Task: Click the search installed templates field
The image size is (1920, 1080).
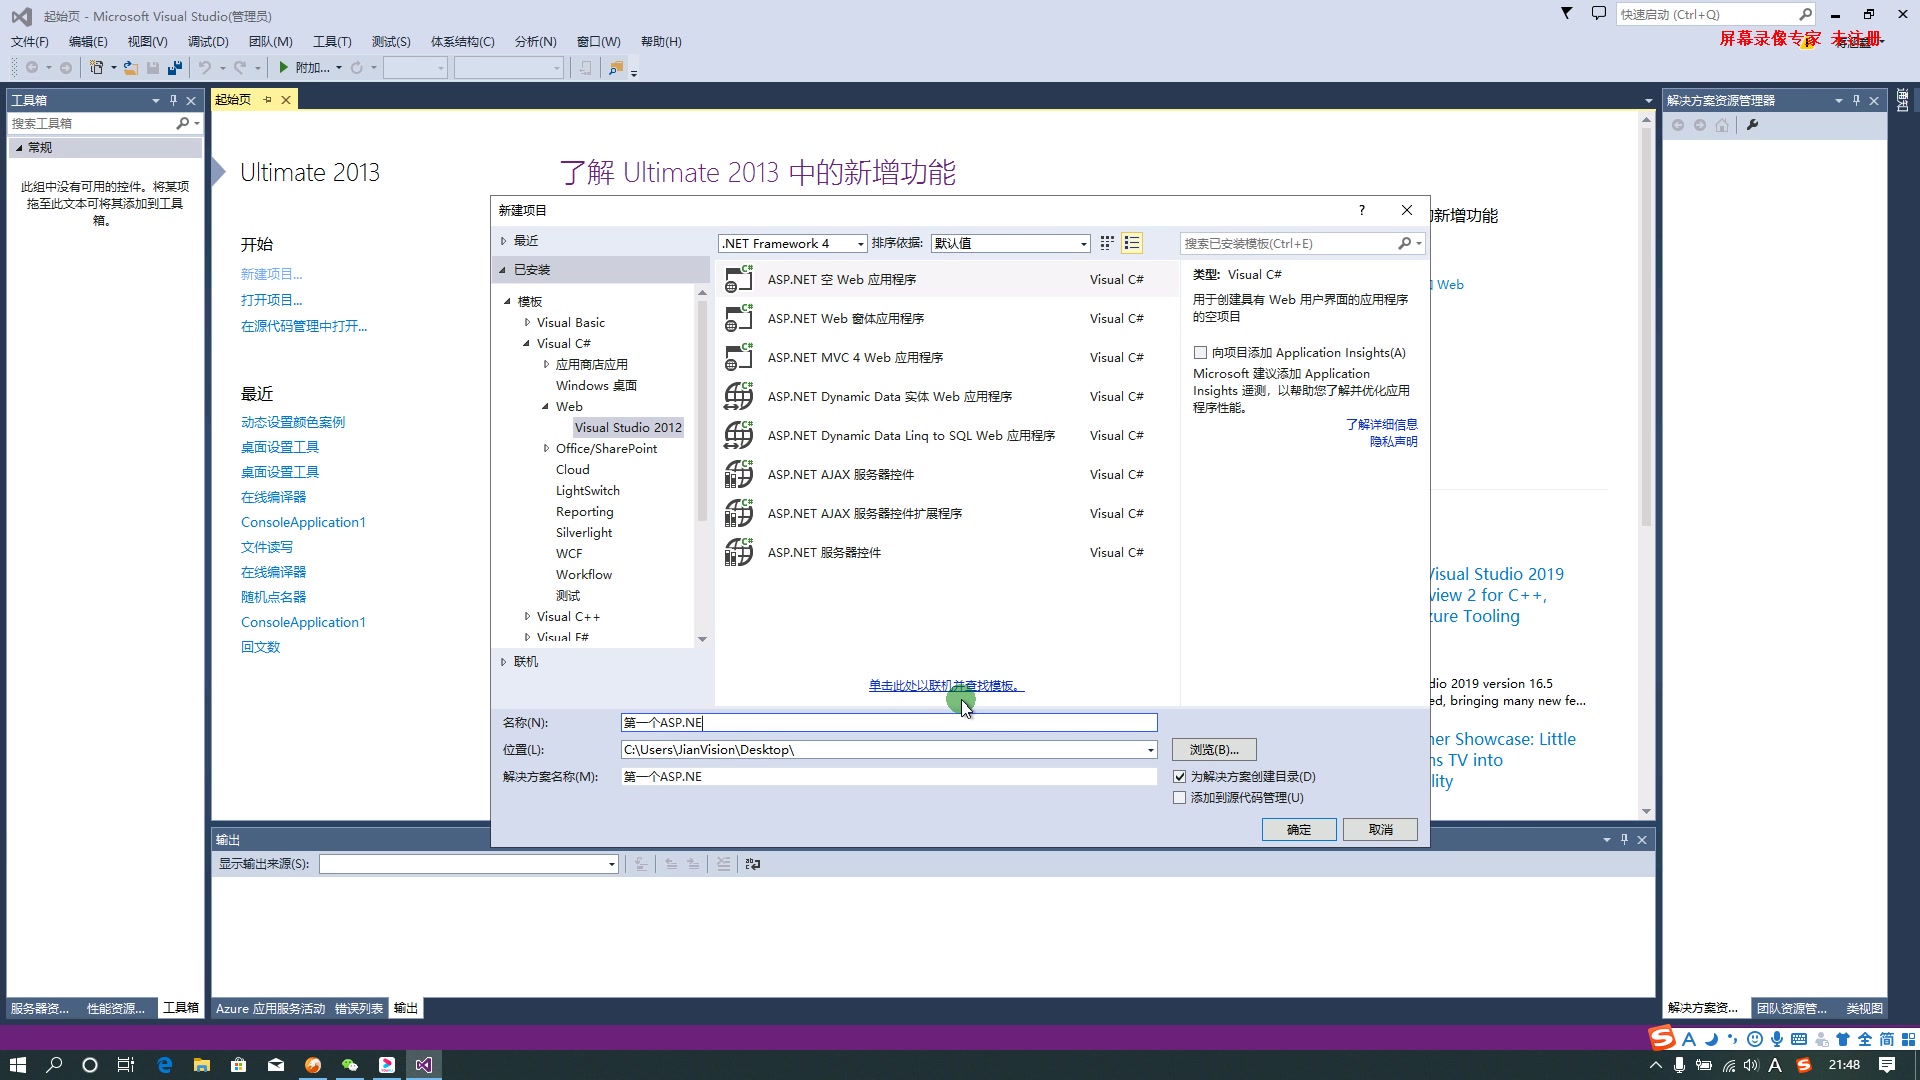Action: (1290, 243)
